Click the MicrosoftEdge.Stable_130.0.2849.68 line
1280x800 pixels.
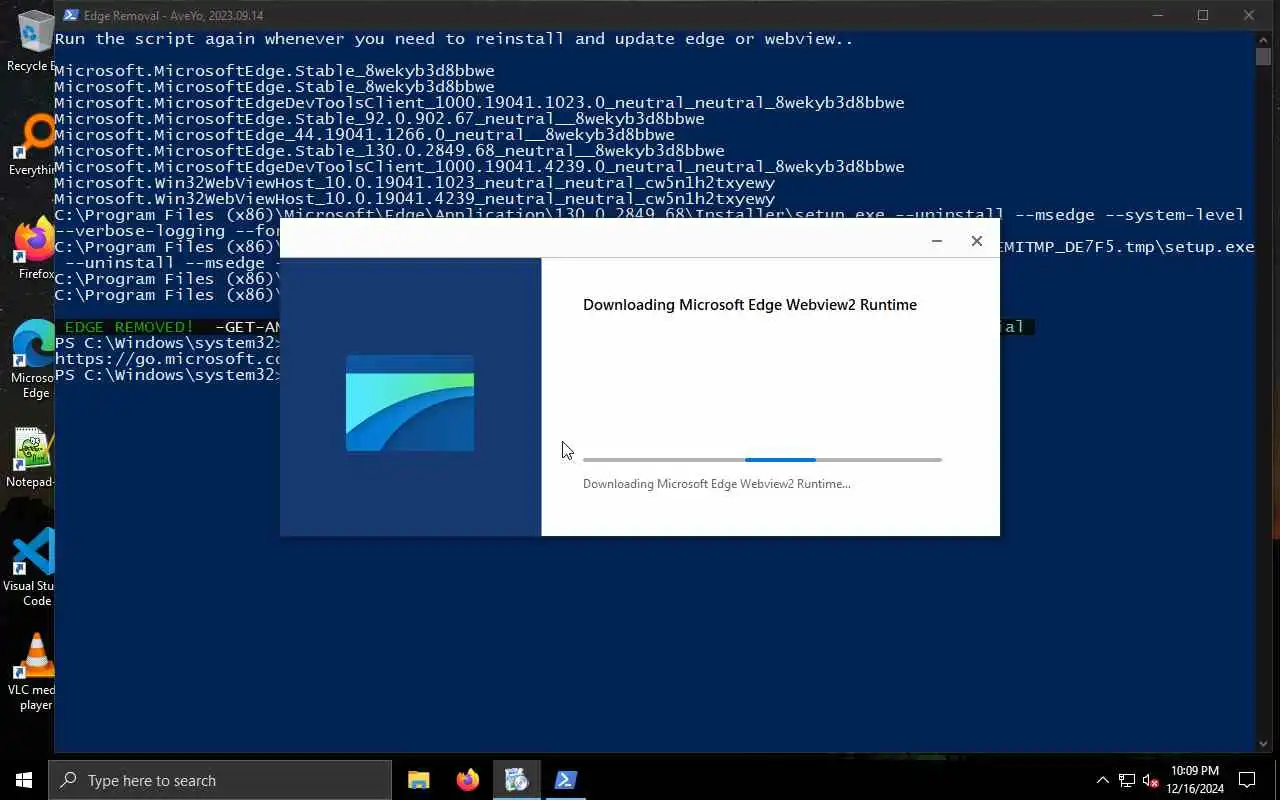pyautogui.click(x=389, y=151)
